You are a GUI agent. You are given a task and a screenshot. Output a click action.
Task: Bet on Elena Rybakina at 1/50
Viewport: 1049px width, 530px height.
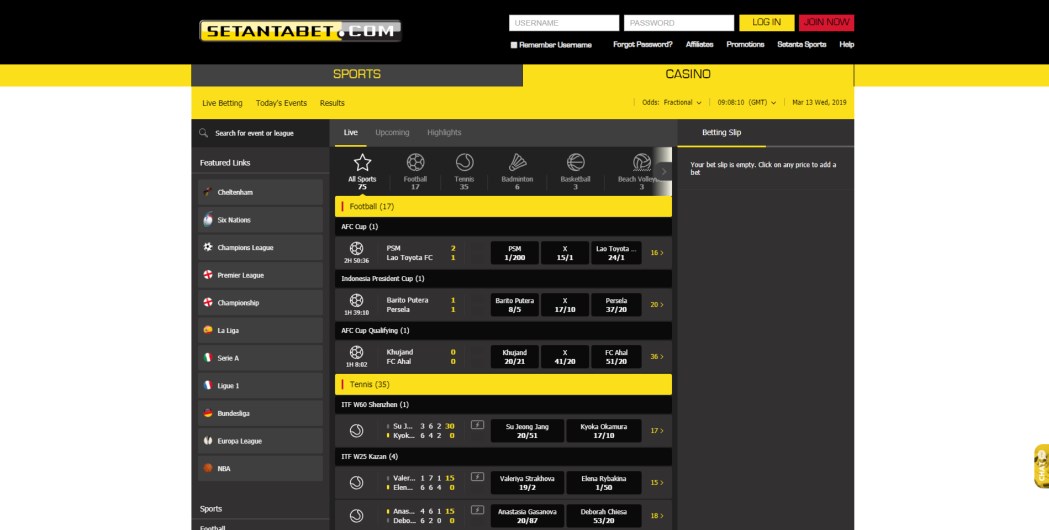[x=603, y=482]
